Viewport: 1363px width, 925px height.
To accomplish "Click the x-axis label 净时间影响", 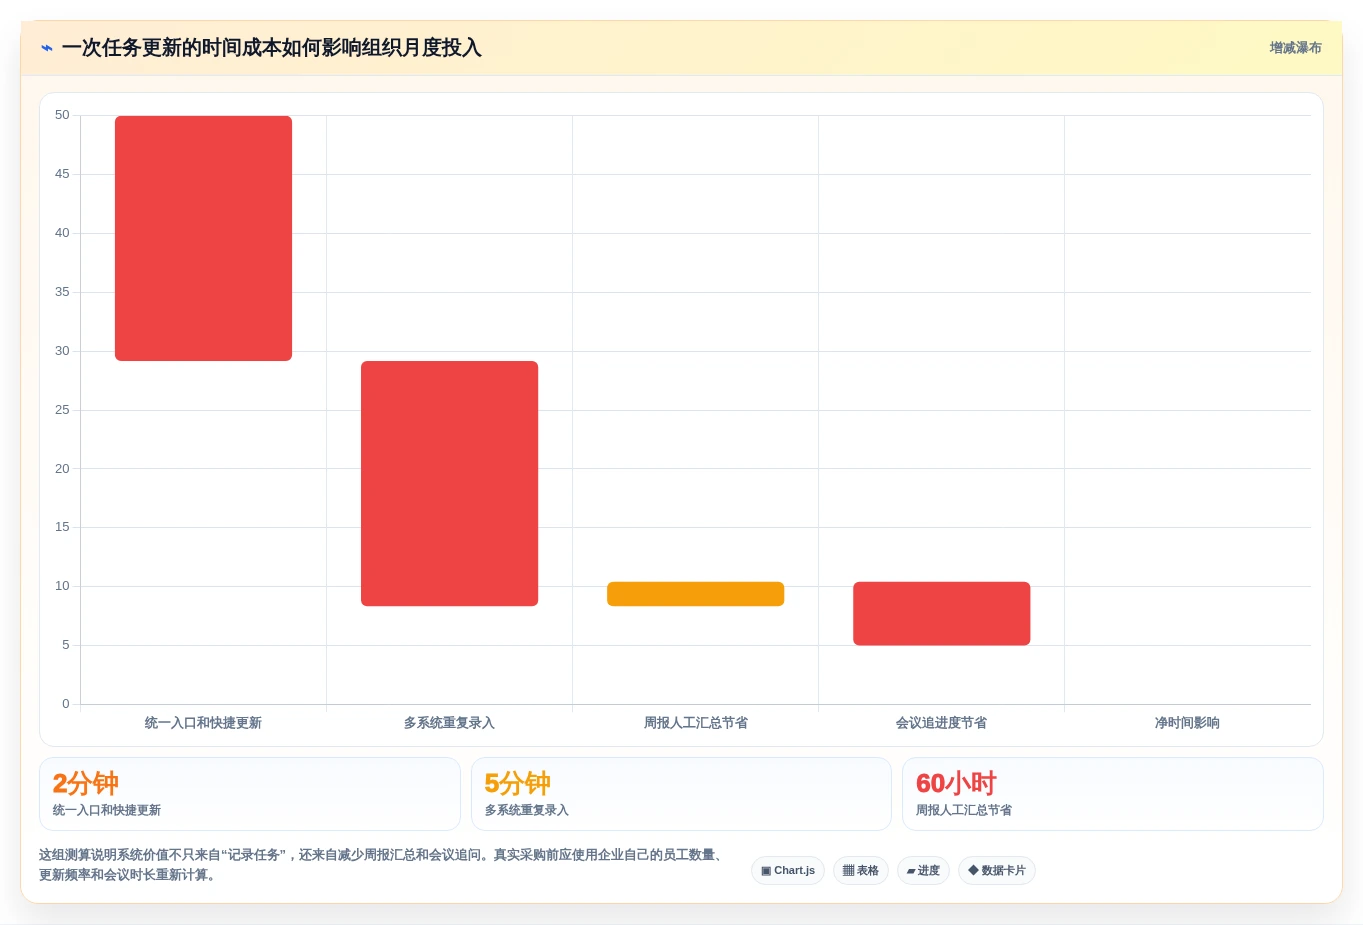I will 1187,723.
